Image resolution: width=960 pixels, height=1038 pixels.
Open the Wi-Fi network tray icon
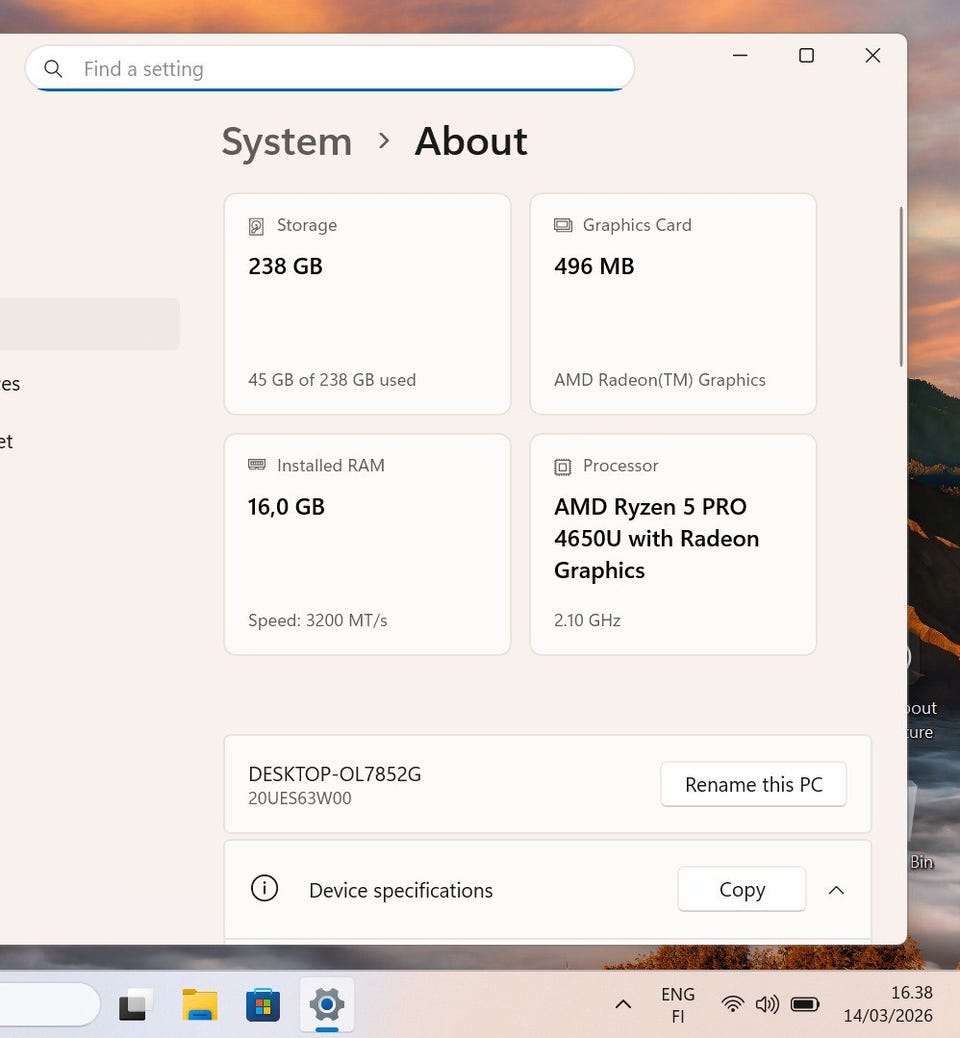[733, 1004]
